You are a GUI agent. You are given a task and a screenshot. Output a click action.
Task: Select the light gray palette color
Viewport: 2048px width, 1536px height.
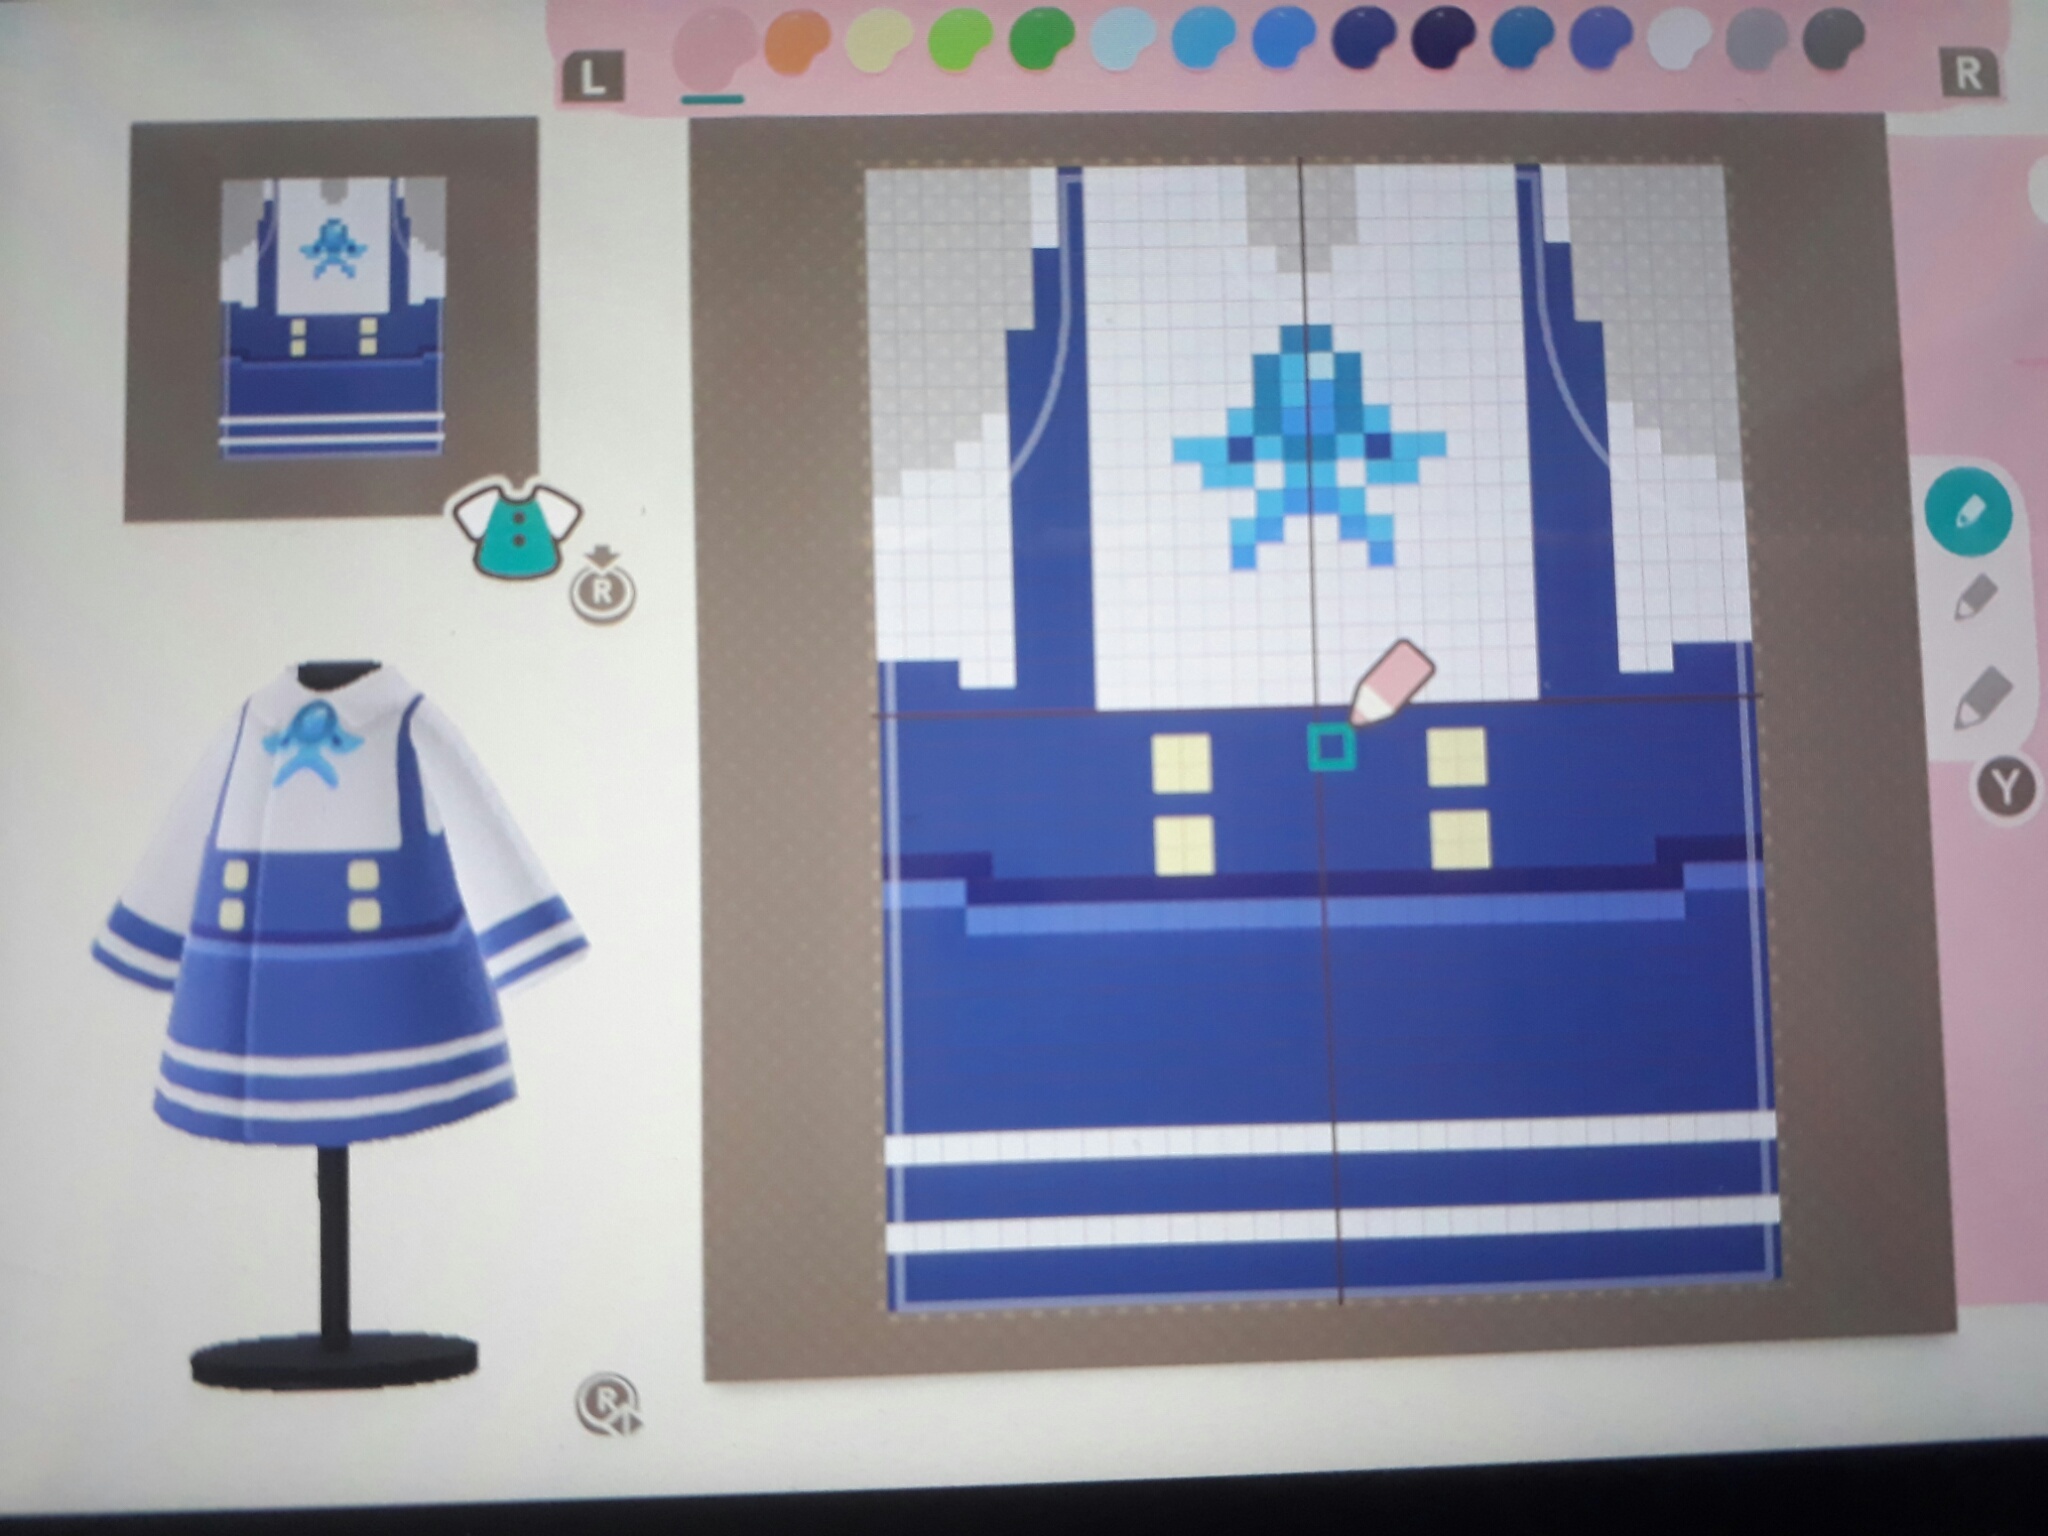click(1758, 38)
